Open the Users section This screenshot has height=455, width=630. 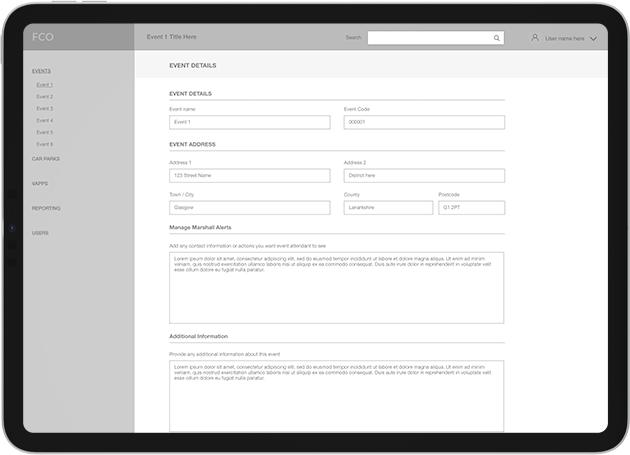(40, 233)
